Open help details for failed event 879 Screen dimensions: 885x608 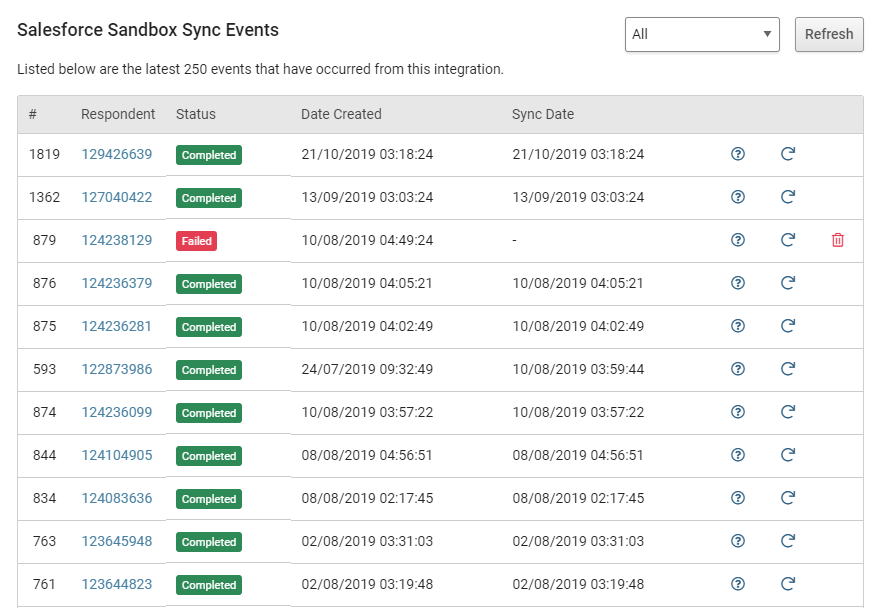tap(738, 240)
